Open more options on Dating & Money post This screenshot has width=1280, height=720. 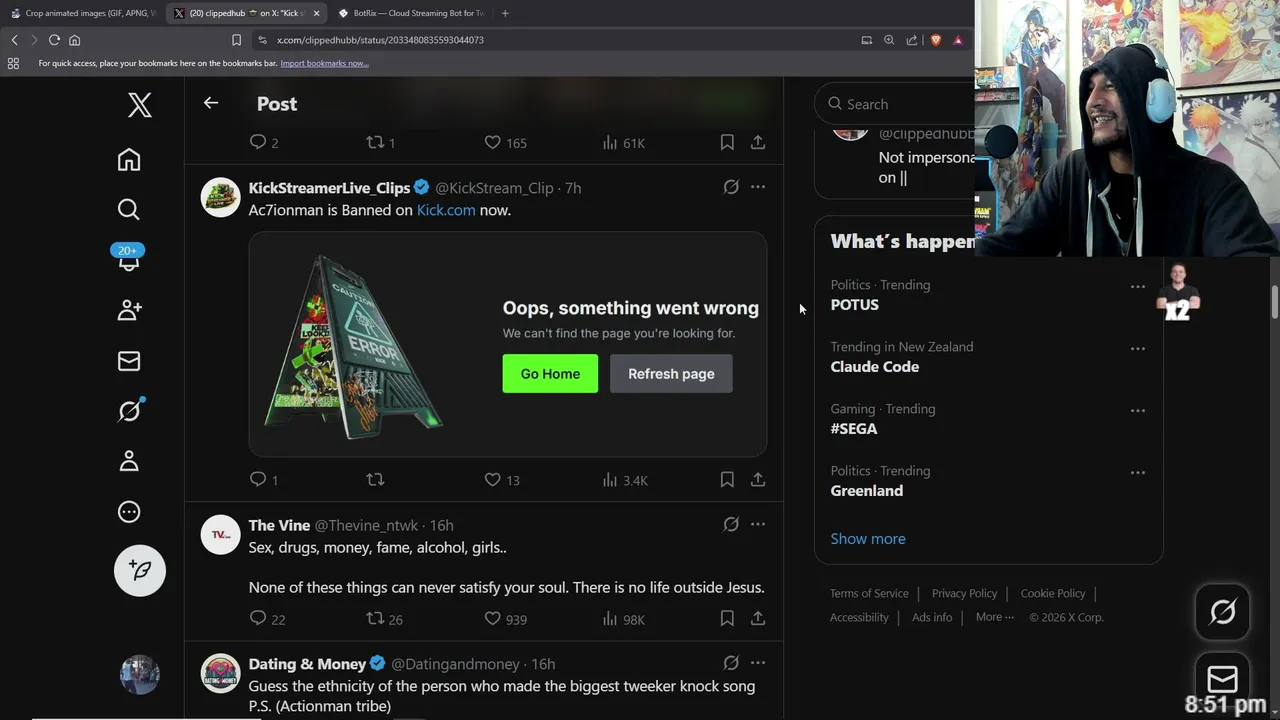[x=758, y=663]
